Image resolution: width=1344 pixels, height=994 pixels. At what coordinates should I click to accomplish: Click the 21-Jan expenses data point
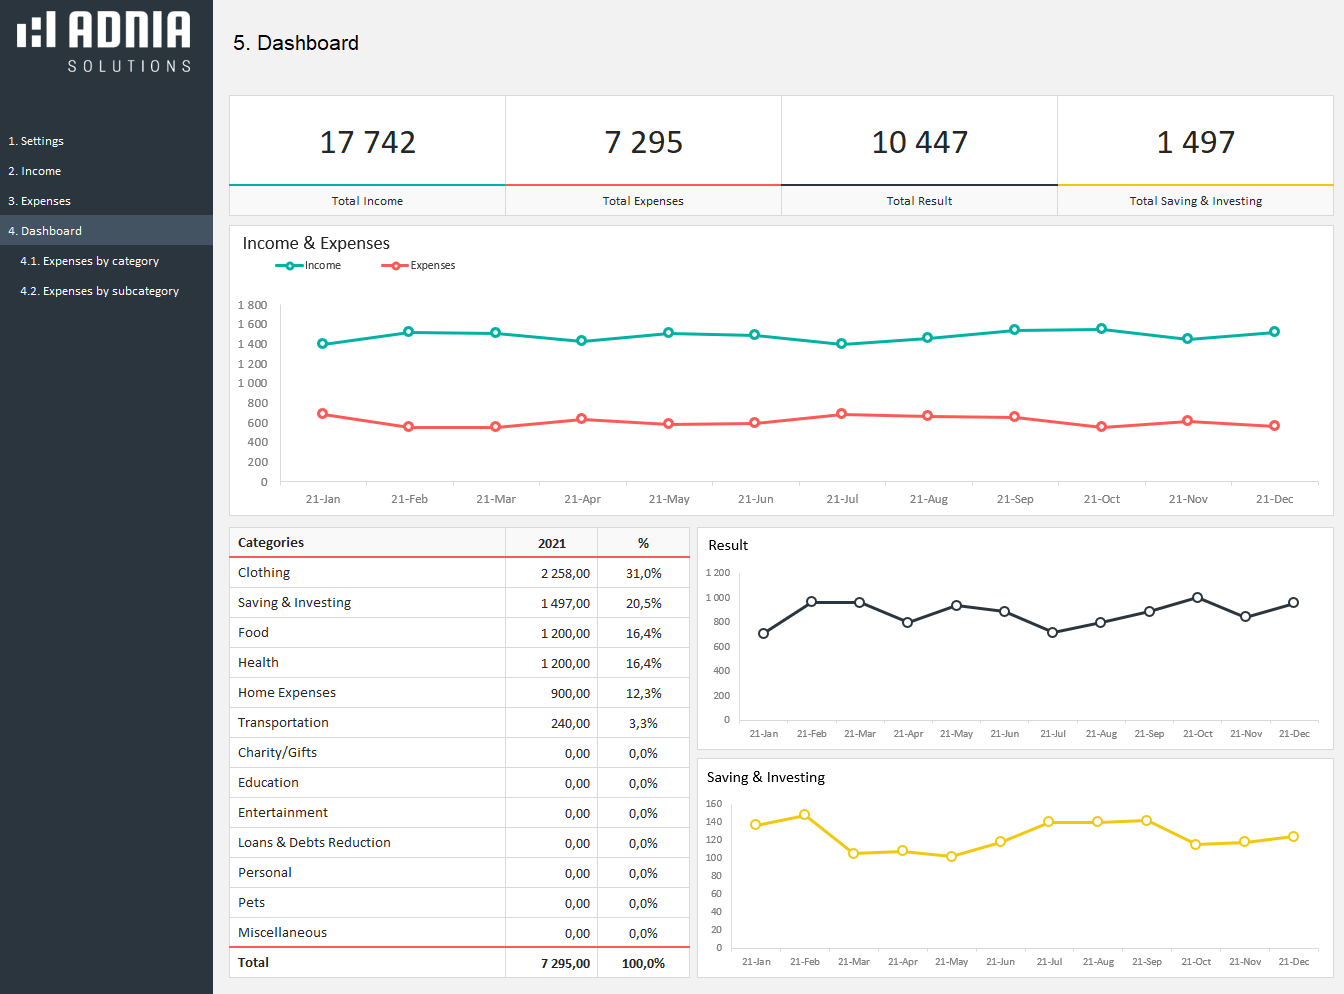pyautogui.click(x=322, y=413)
